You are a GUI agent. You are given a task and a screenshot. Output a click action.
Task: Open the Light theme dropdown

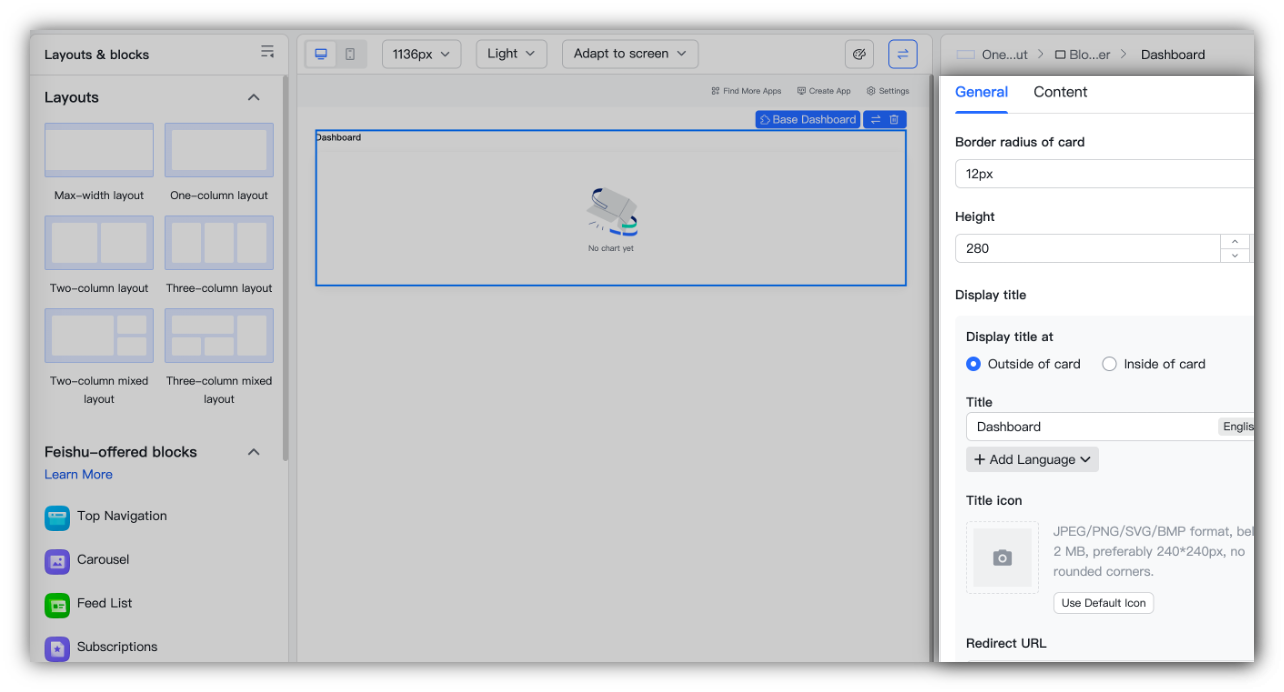pyautogui.click(x=511, y=54)
